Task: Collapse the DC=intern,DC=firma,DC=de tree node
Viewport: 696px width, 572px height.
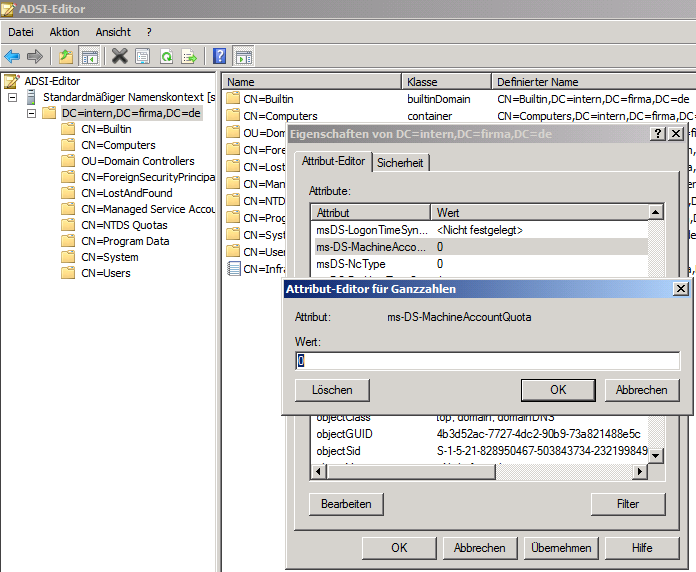Action: click(x=32, y=113)
